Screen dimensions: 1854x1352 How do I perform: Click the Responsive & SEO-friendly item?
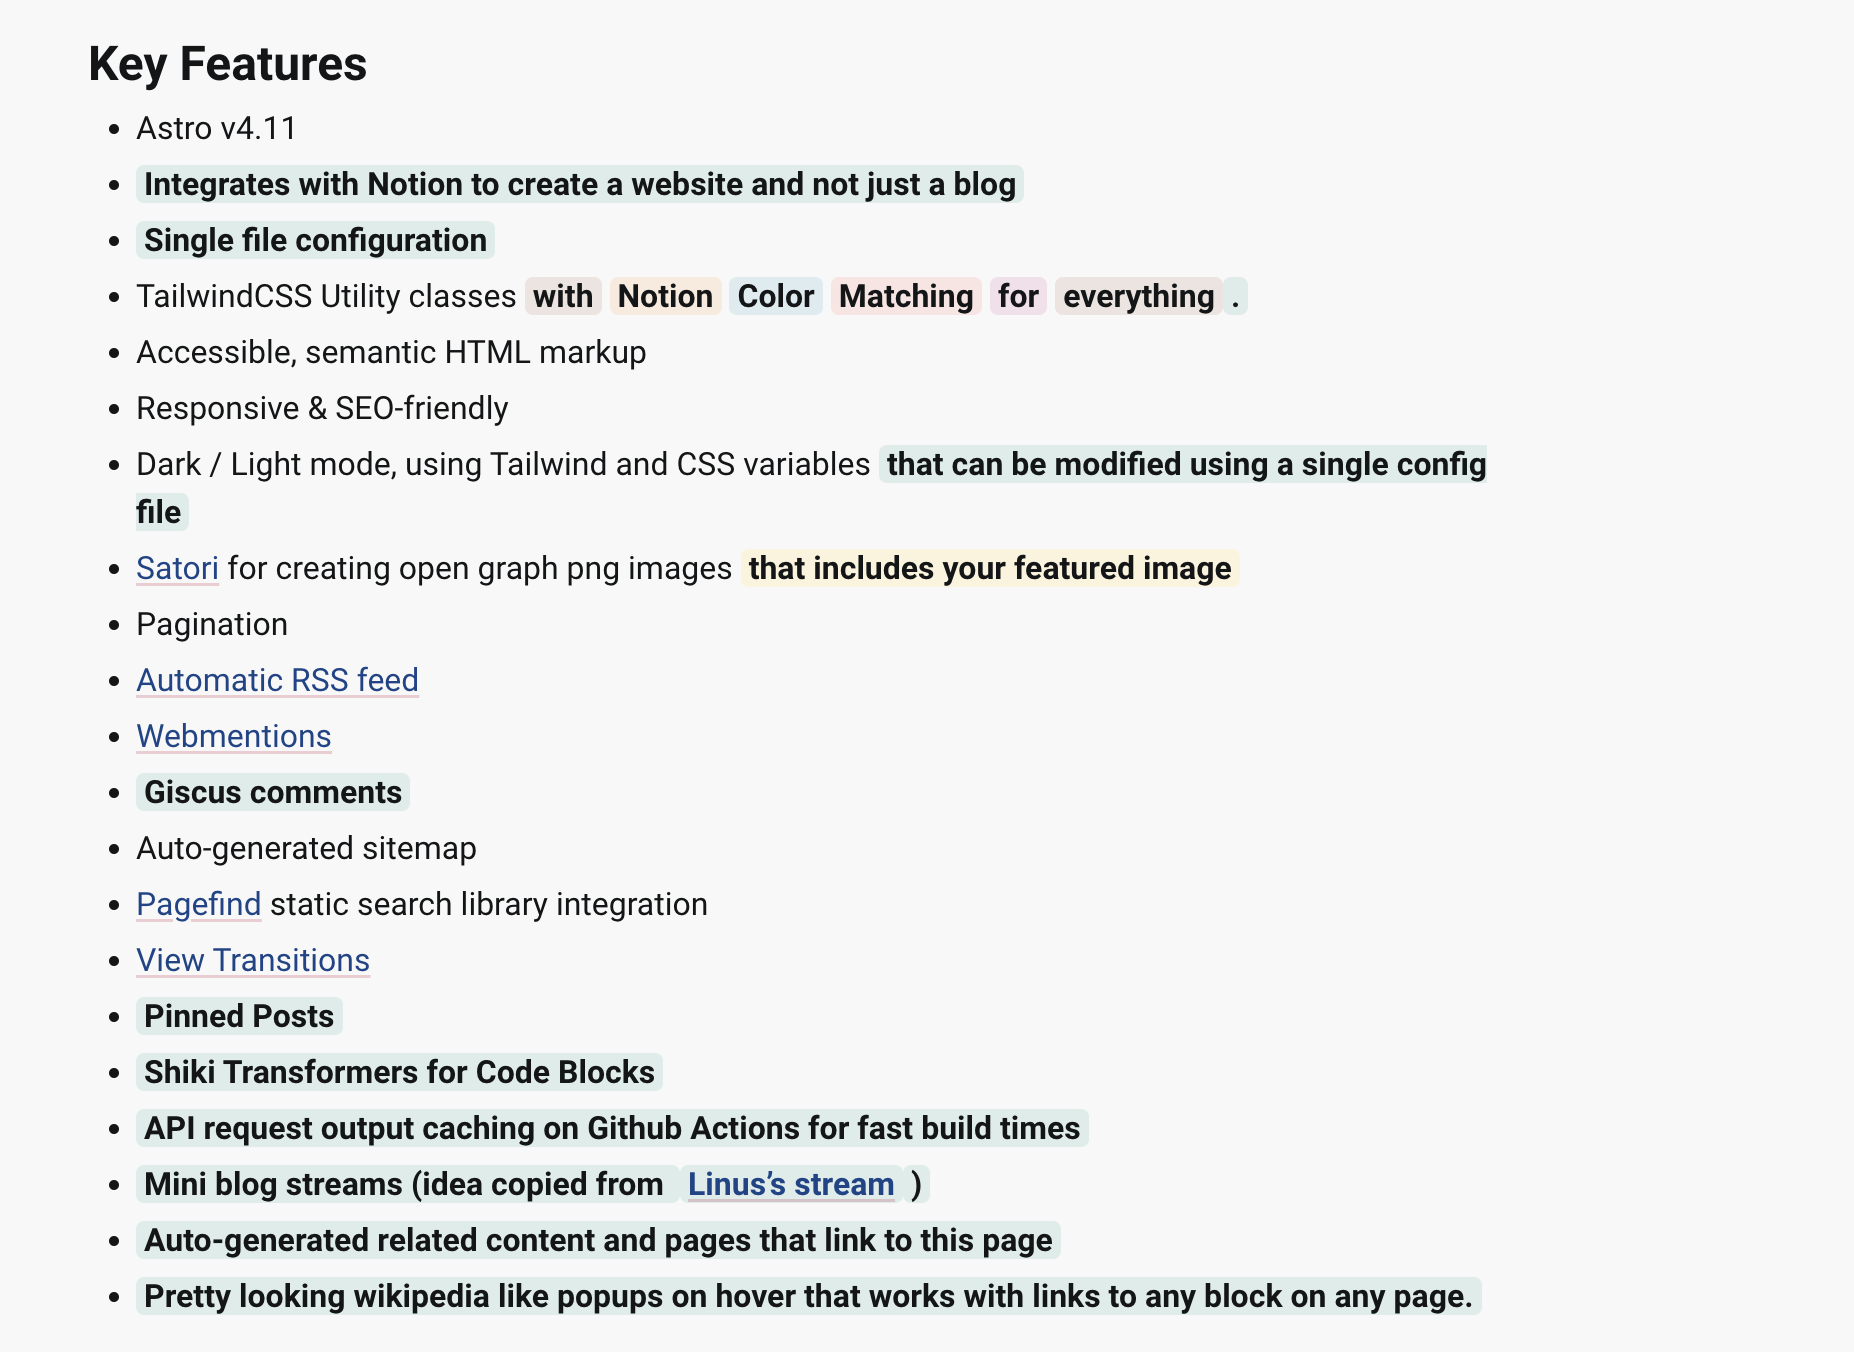pos(322,408)
